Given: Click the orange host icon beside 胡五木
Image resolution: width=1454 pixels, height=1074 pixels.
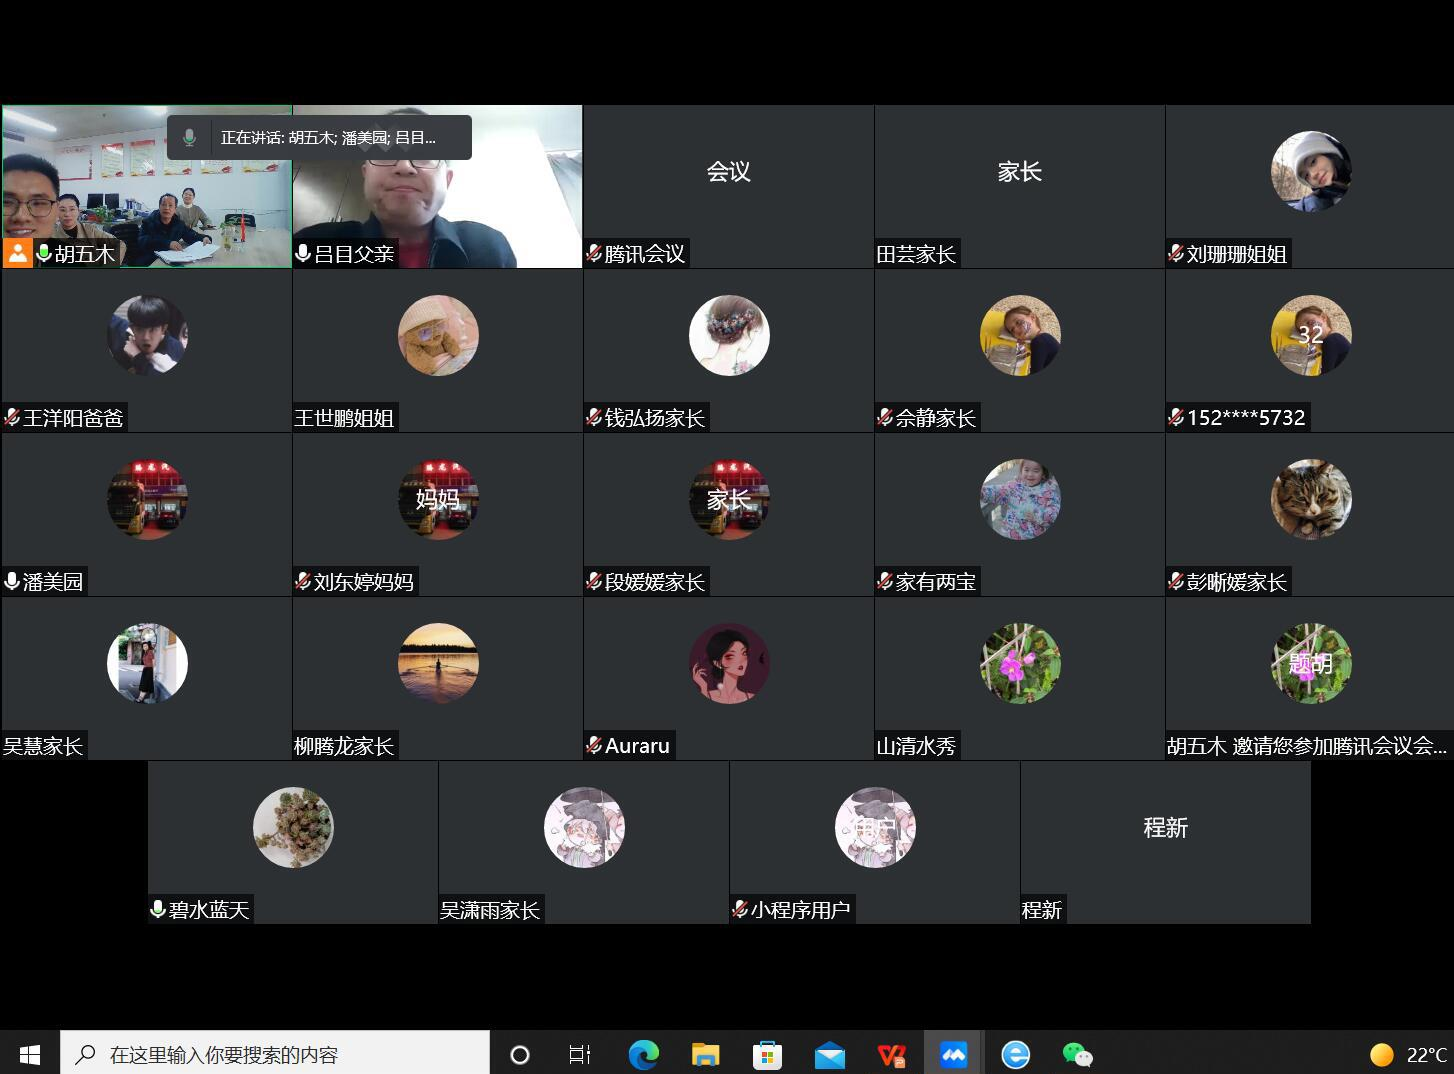Looking at the screenshot, I should pos(18,253).
